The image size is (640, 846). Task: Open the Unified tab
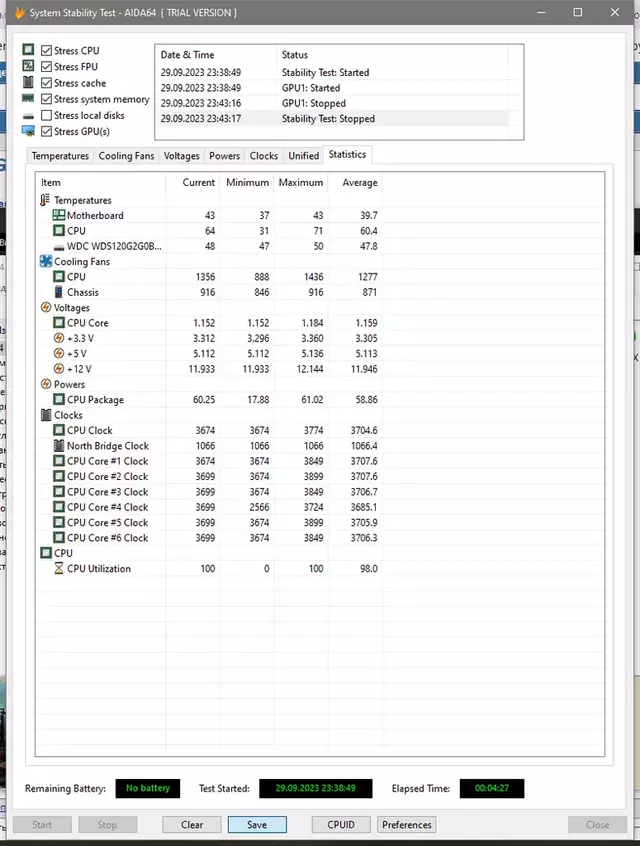click(x=303, y=155)
